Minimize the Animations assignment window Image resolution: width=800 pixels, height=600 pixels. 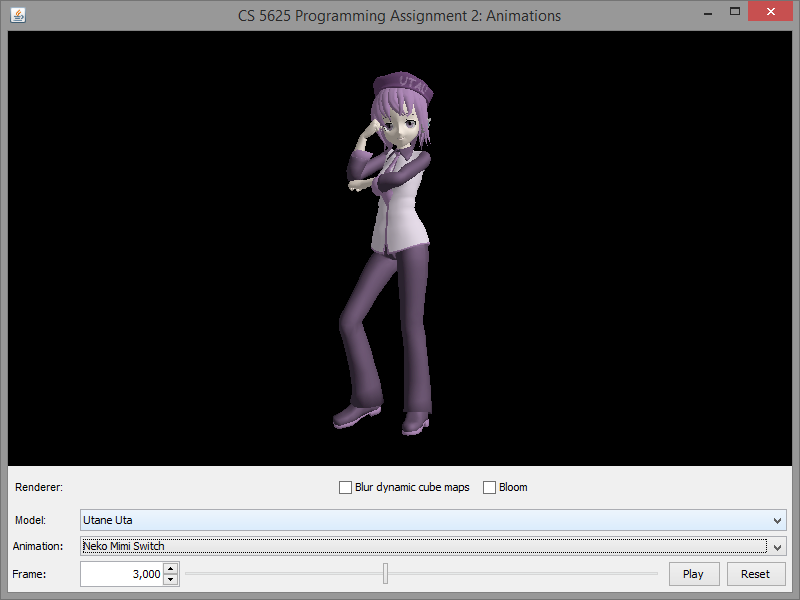pos(707,12)
